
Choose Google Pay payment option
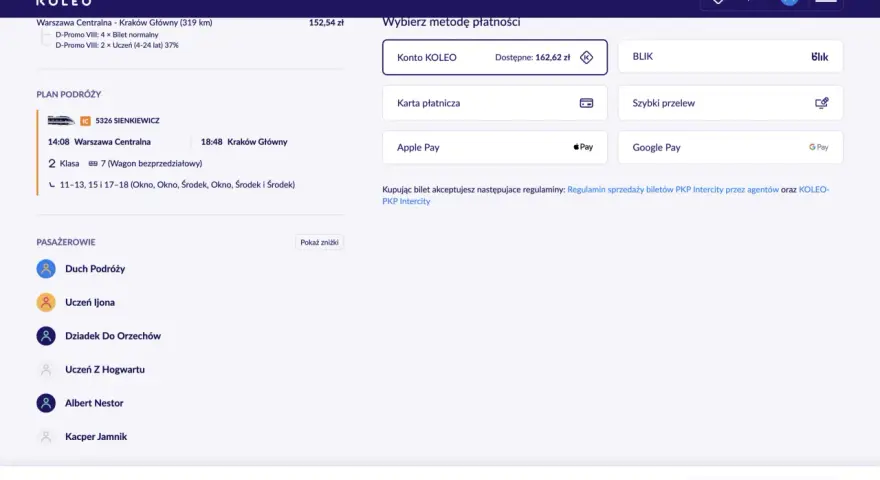[730, 147]
